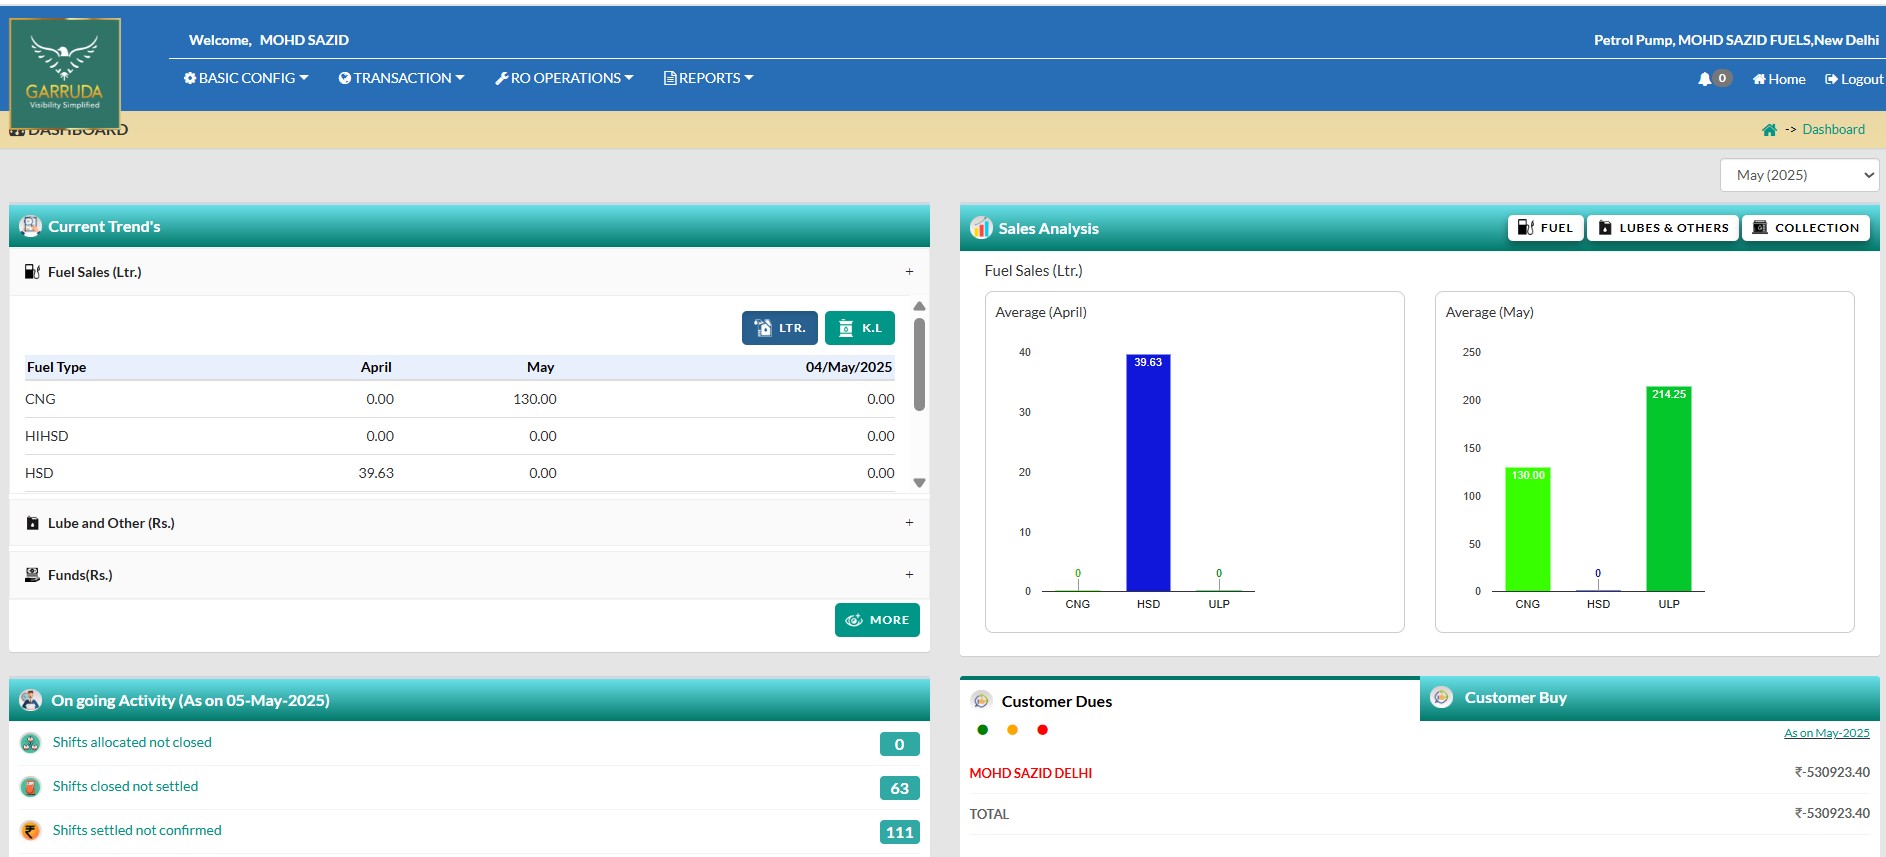Click the As on May-2025 link
The height and width of the screenshot is (857, 1886).
[x=1826, y=733]
